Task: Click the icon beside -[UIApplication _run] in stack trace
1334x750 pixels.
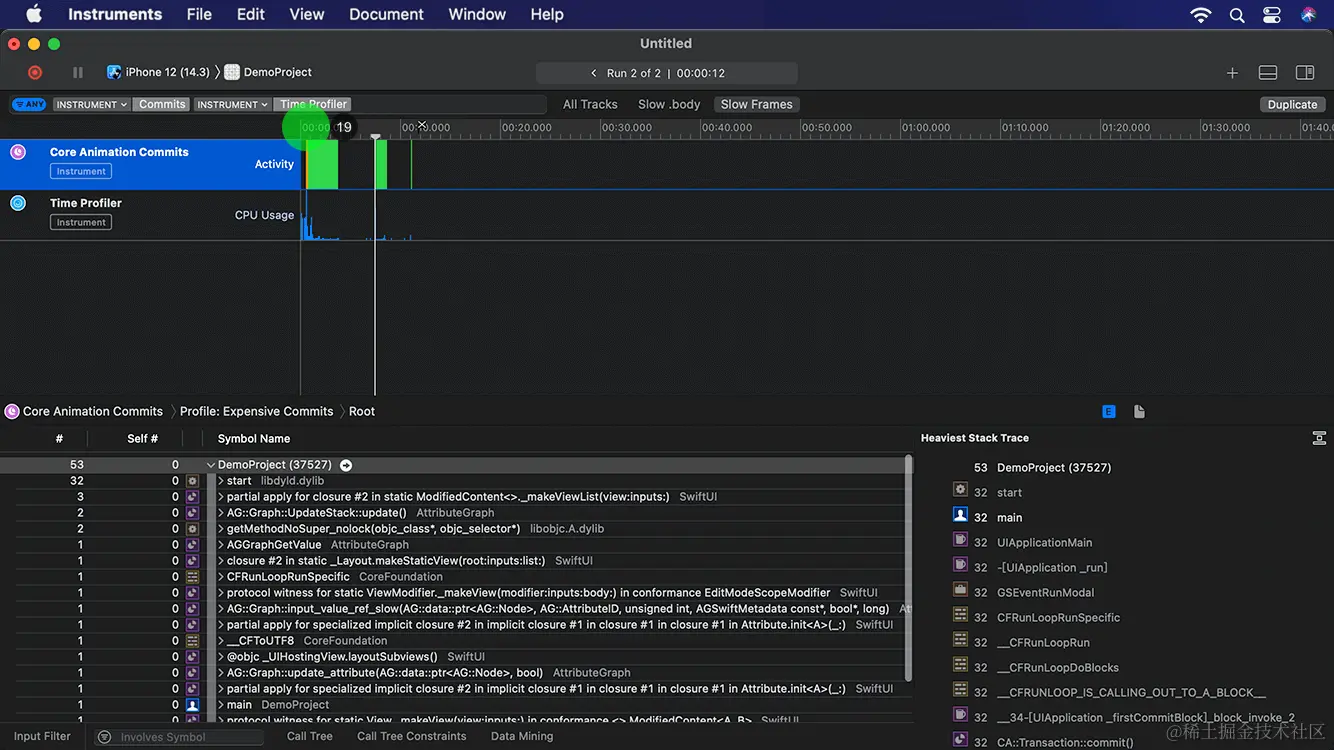Action: (x=960, y=567)
